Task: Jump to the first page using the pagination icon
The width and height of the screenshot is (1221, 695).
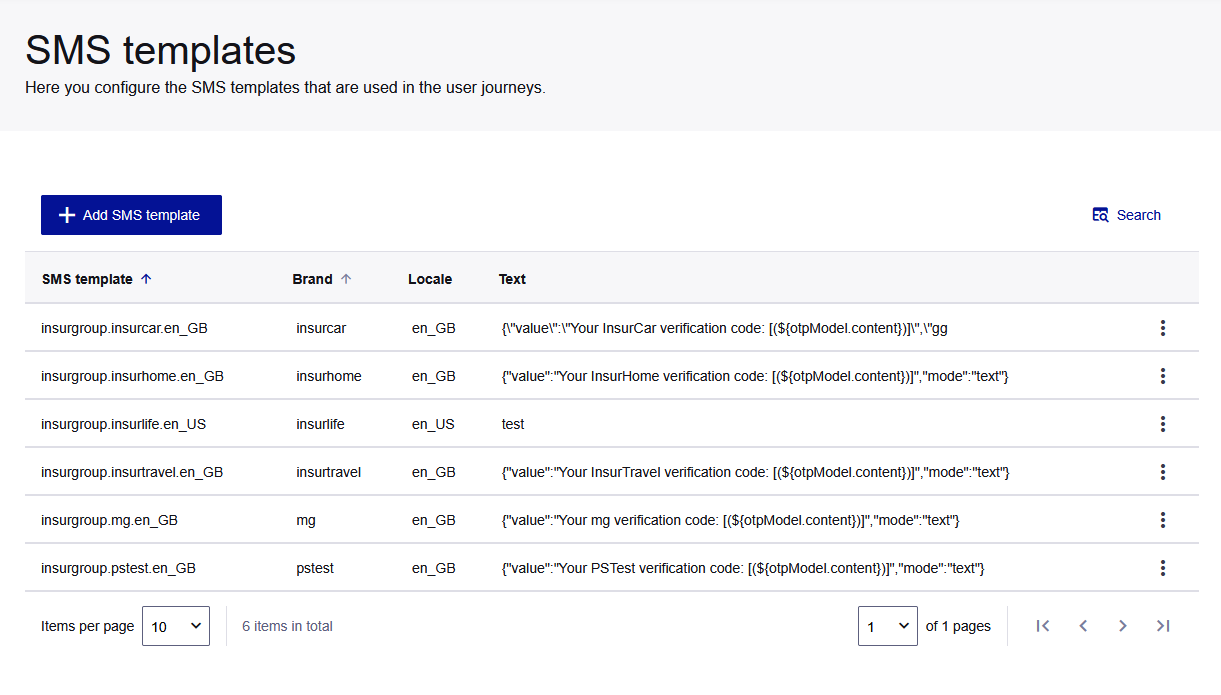Action: click(1043, 625)
